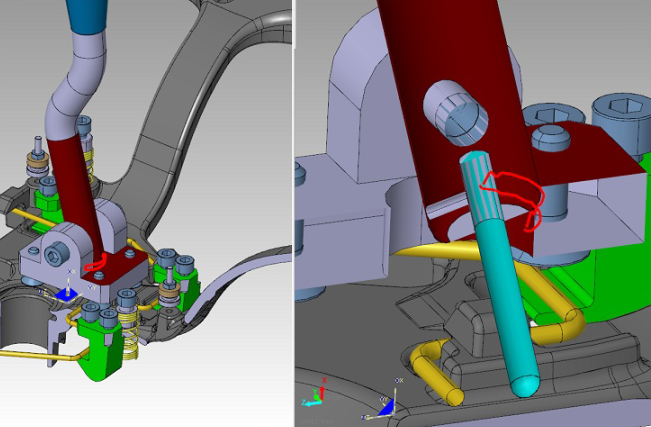This screenshot has height=427, width=651.
Task: Select the hex socket bolt at top right
Action: 617,112
